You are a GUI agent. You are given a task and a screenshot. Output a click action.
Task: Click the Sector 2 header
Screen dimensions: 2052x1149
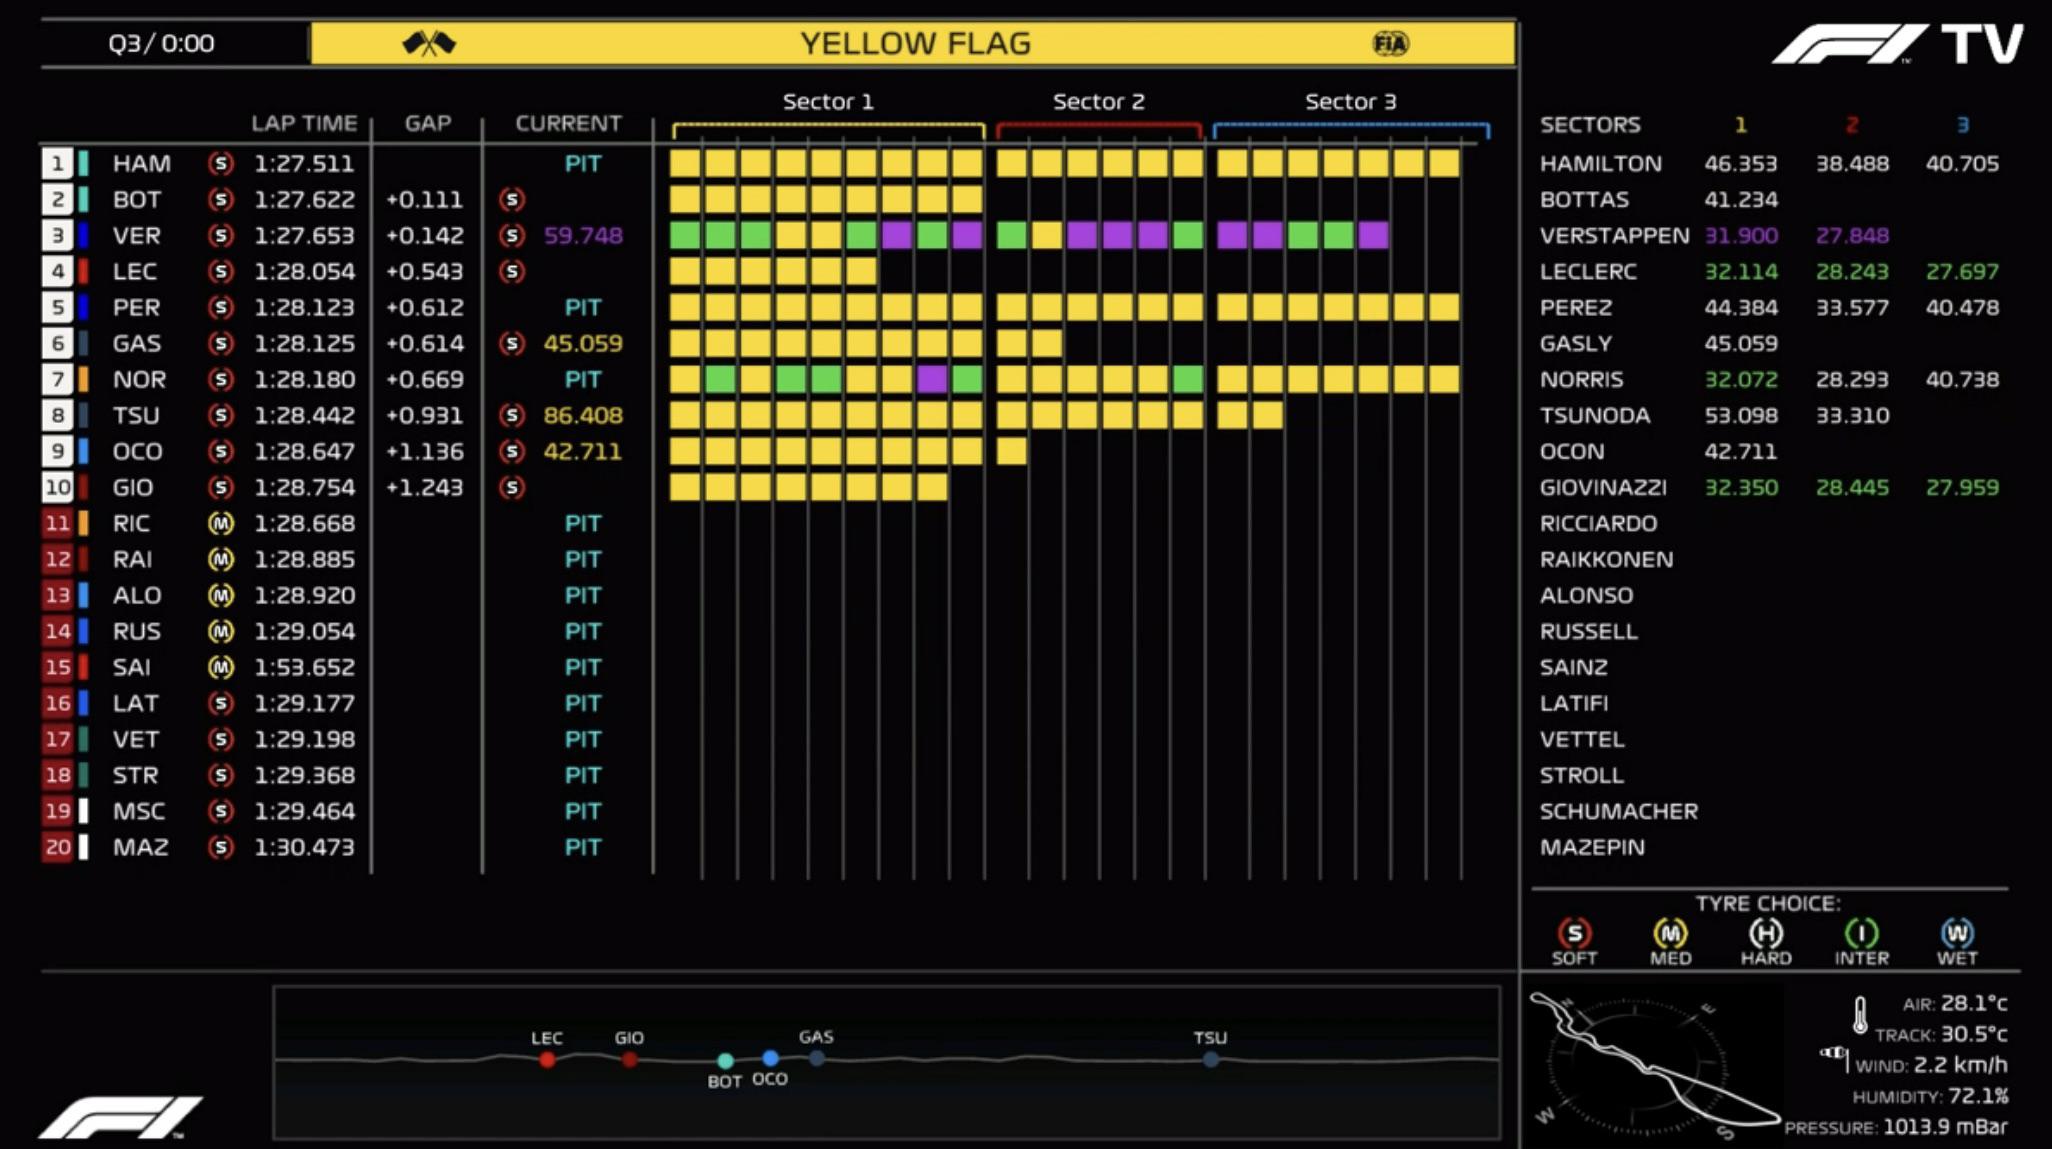(1098, 101)
